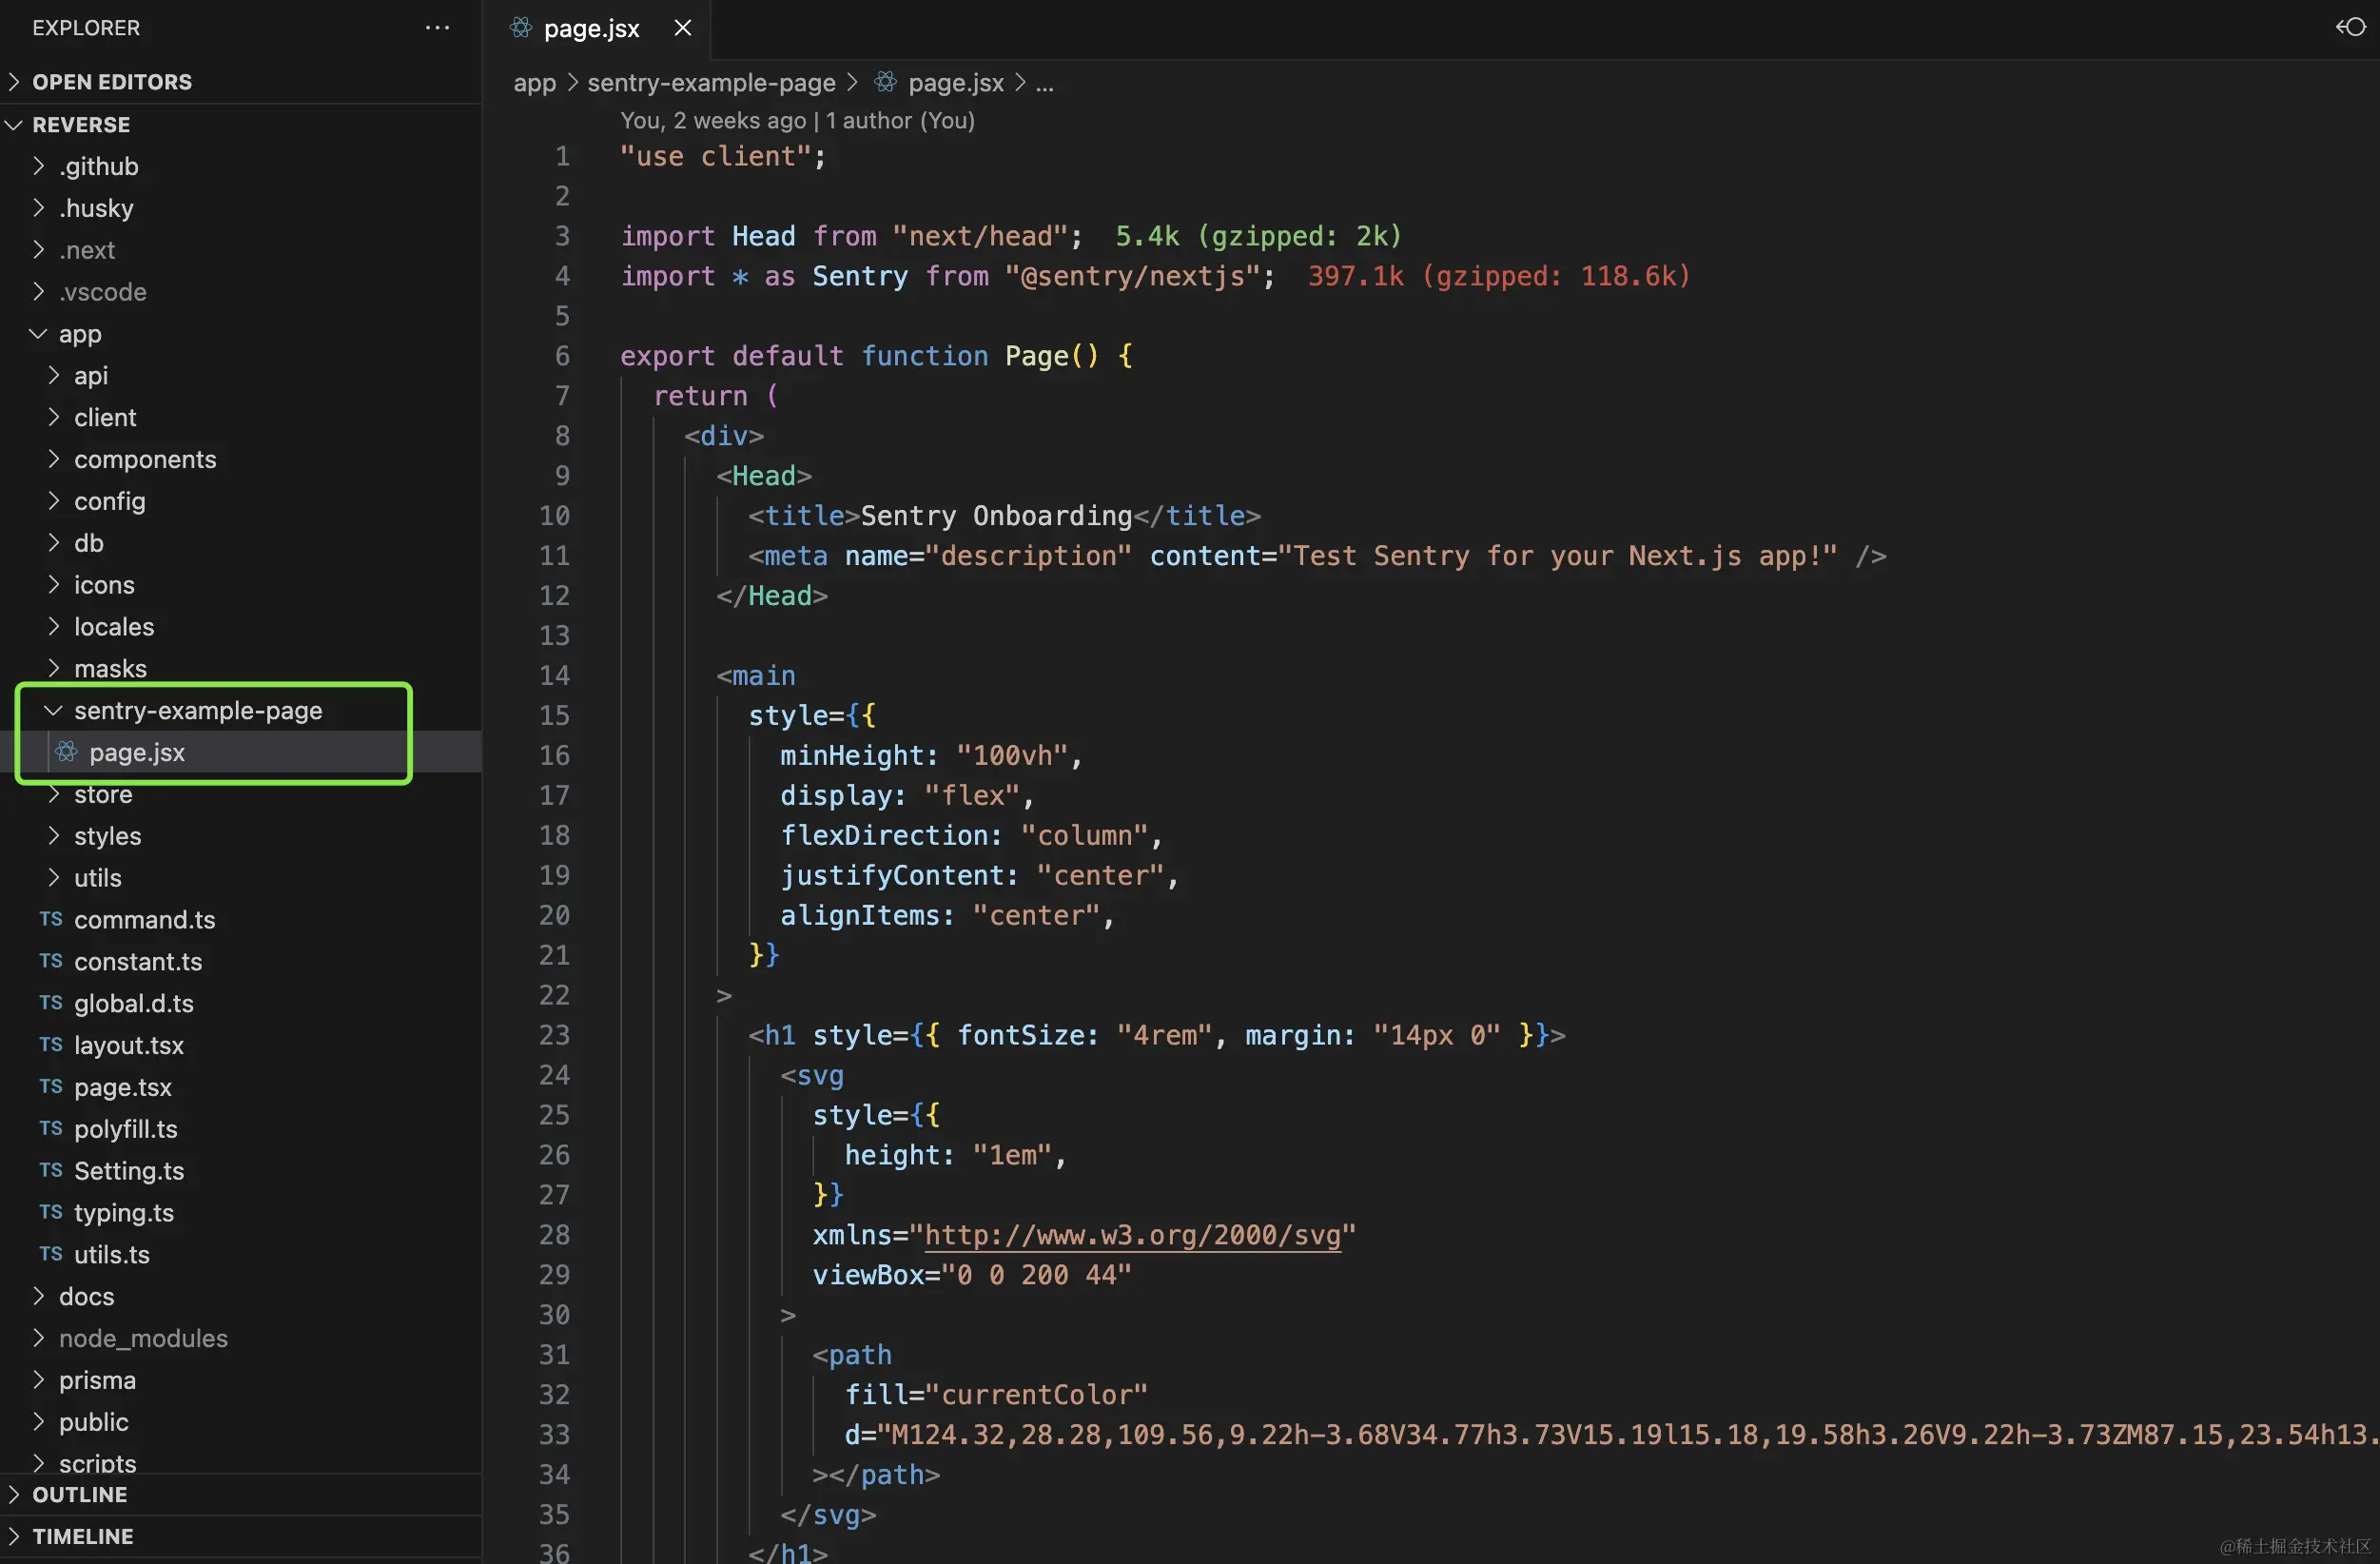Open layout.tsx in the file tree
Image resolution: width=2380 pixels, height=1564 pixels.
(x=128, y=1045)
